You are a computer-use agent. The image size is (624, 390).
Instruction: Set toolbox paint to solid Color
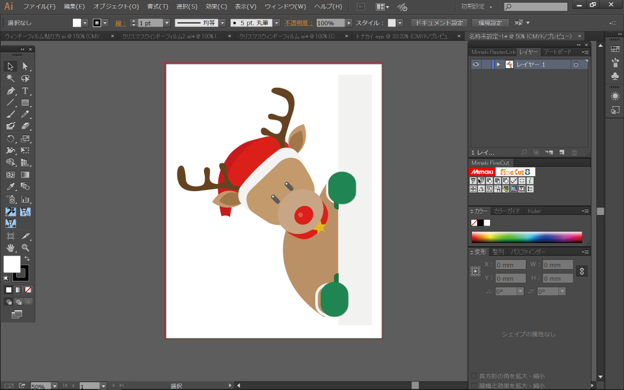coord(8,290)
